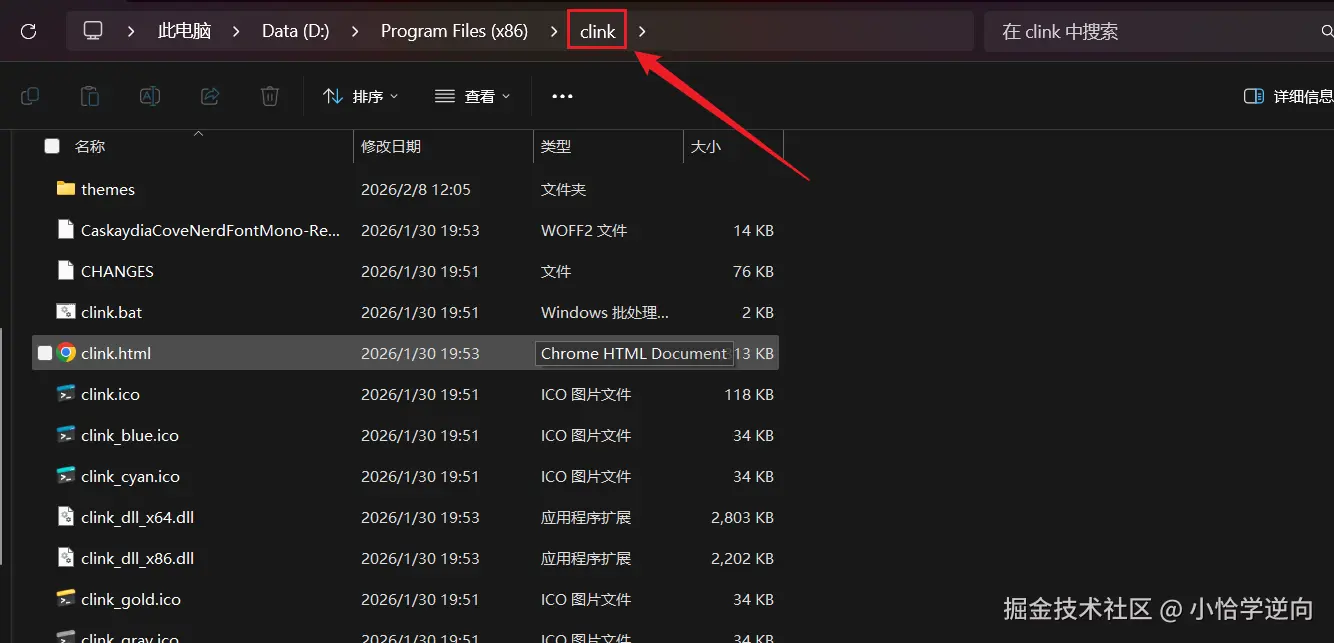Select the clink.html file name
The width and height of the screenshot is (1334, 643).
tap(116, 353)
